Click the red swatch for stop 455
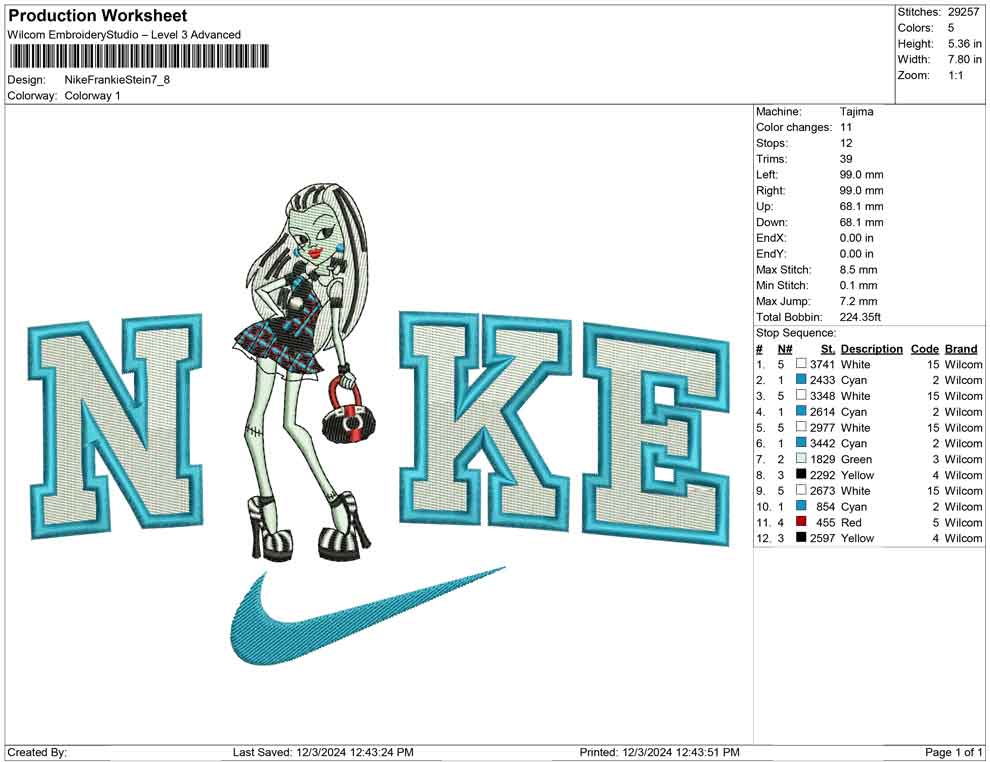This screenshot has height=762, width=990. 801,521
